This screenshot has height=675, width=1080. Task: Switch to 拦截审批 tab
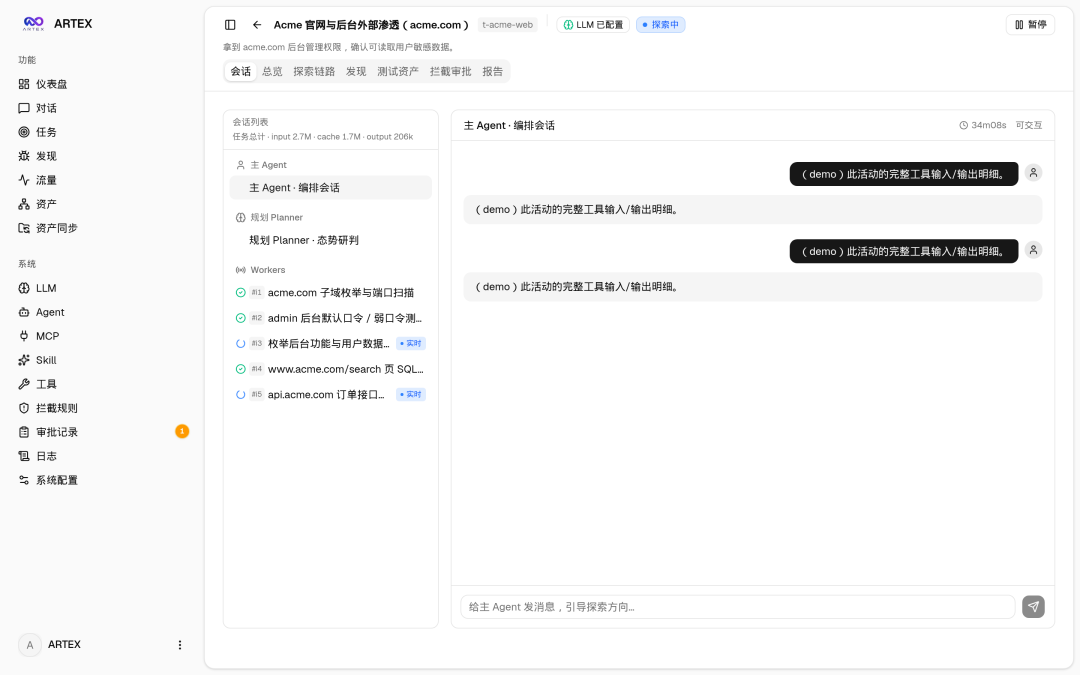[450, 72]
